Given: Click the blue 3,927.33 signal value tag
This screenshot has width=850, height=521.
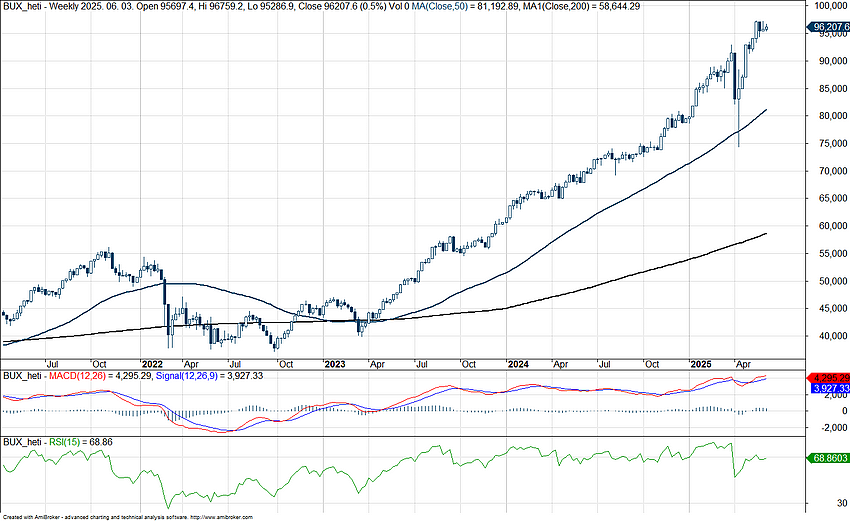Looking at the screenshot, I should (x=830, y=389).
